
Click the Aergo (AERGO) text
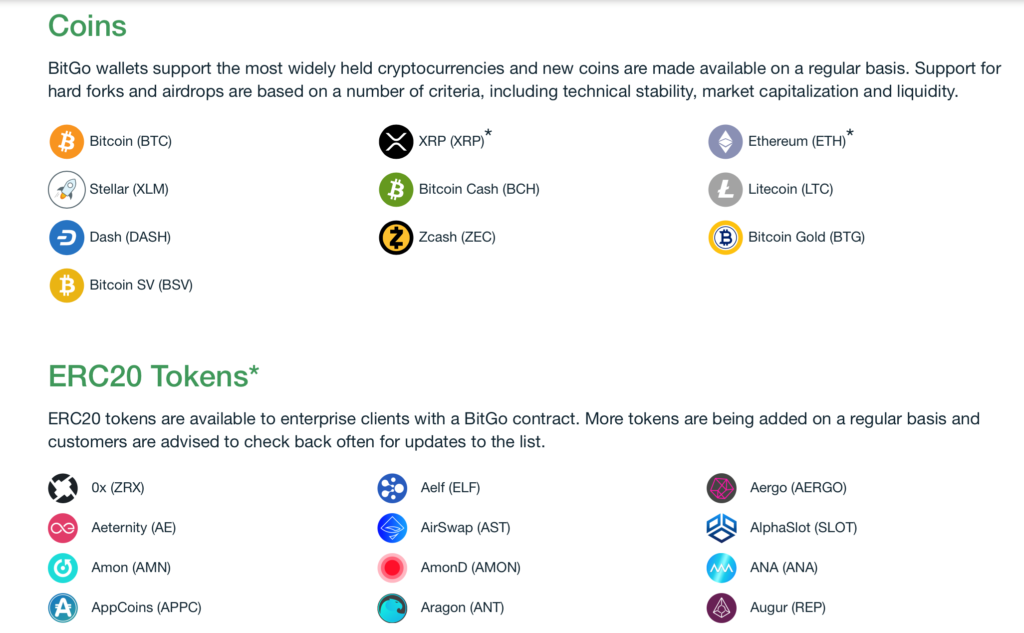(x=798, y=488)
